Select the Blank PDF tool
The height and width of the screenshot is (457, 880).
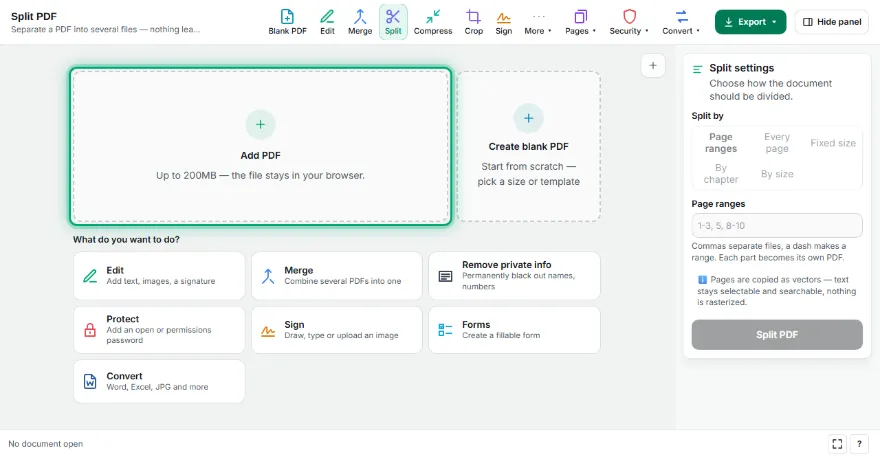coord(287,22)
